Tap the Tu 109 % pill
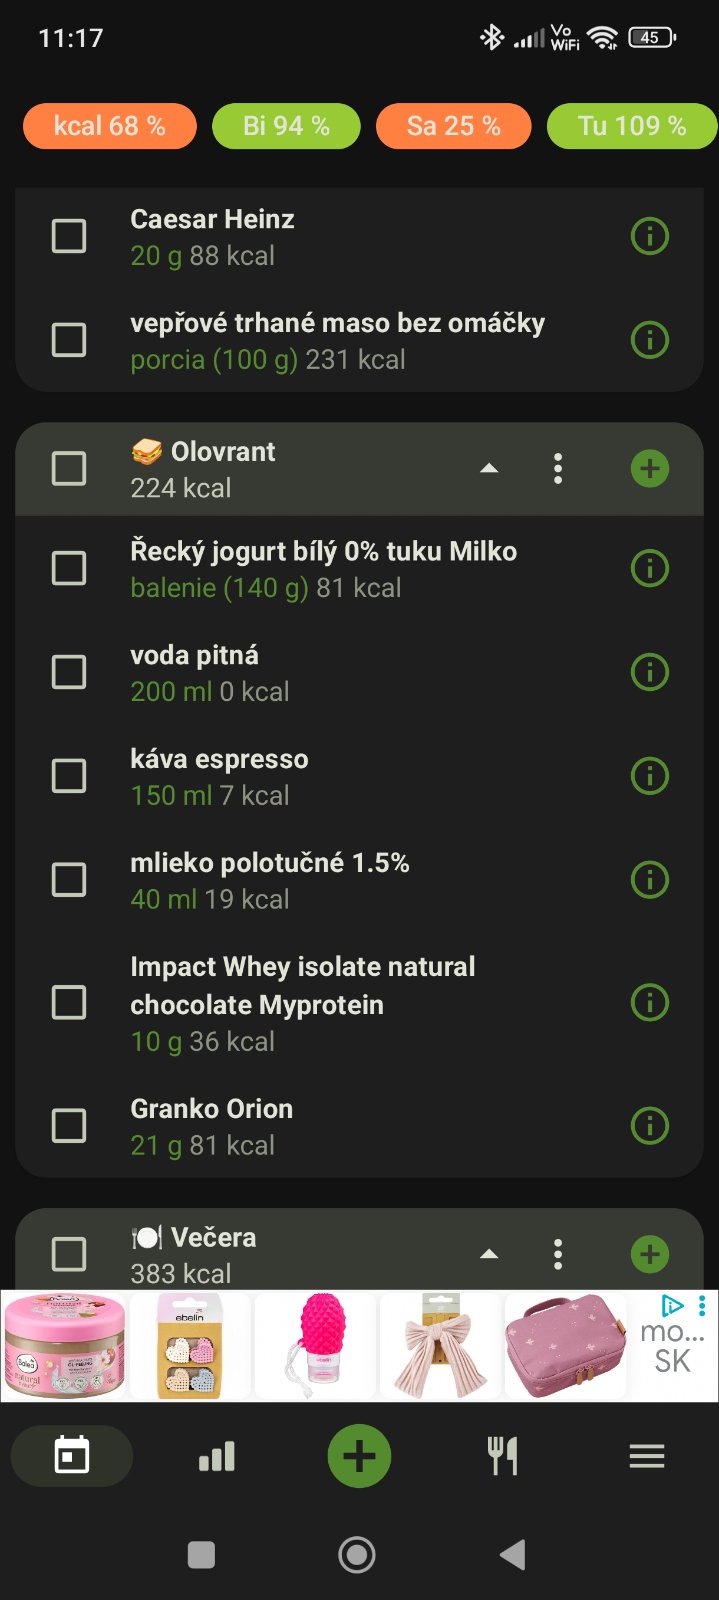The height and width of the screenshot is (1600, 719). [x=631, y=126]
